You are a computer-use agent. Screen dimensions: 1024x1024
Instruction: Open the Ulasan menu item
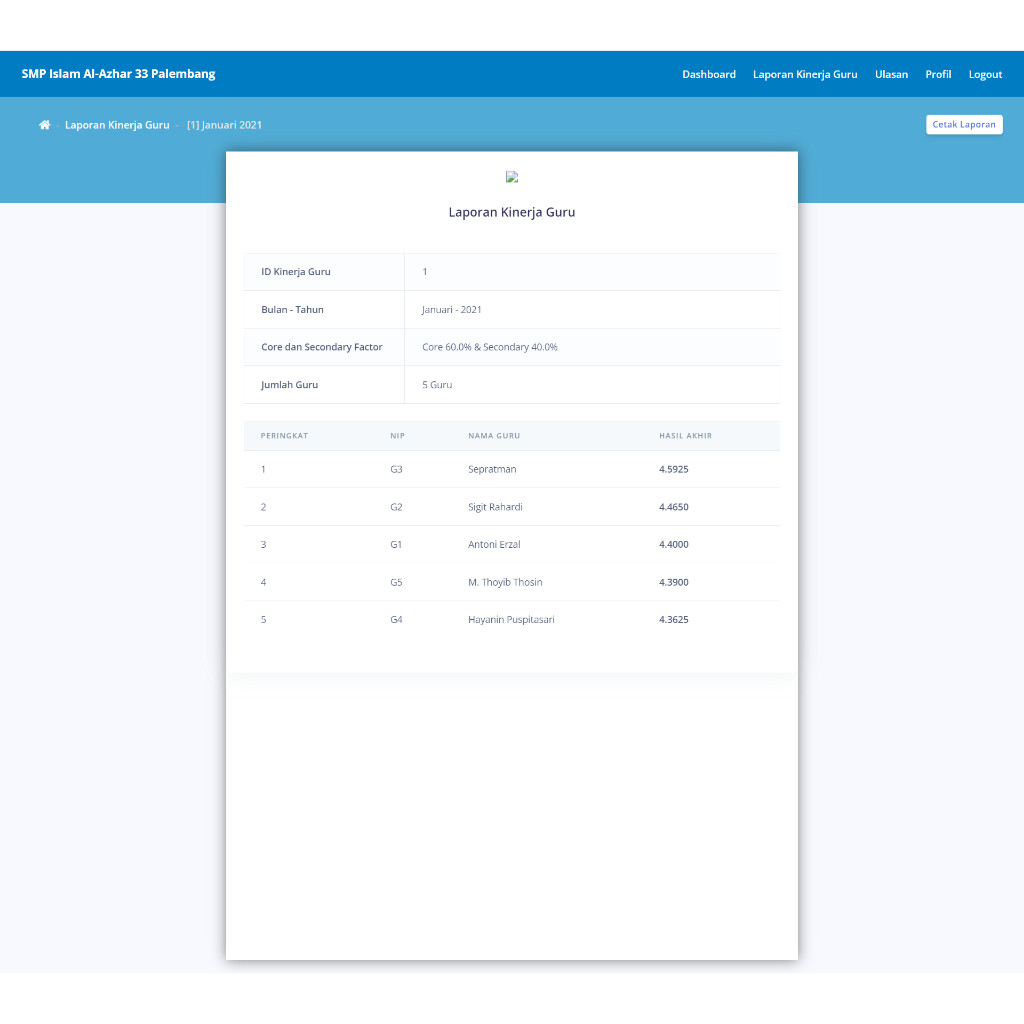(891, 74)
